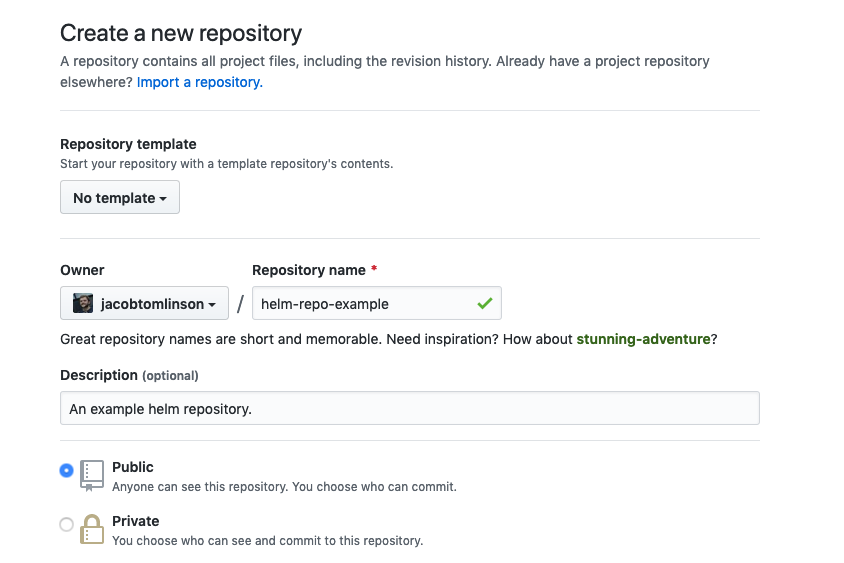Click the Public label text
The width and height of the screenshot is (844, 563).
133,467
